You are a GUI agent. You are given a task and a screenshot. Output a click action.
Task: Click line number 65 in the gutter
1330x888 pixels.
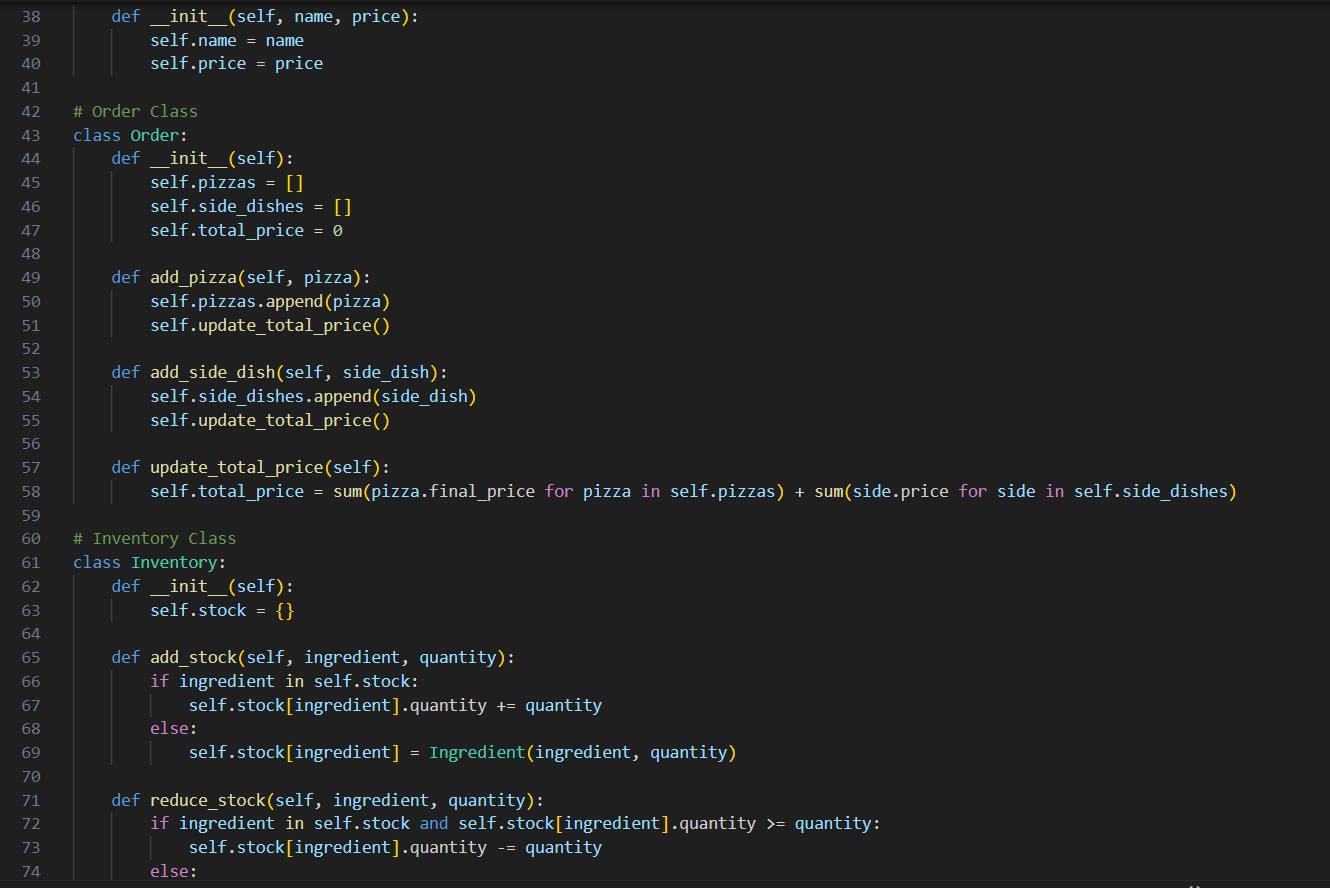(x=30, y=657)
